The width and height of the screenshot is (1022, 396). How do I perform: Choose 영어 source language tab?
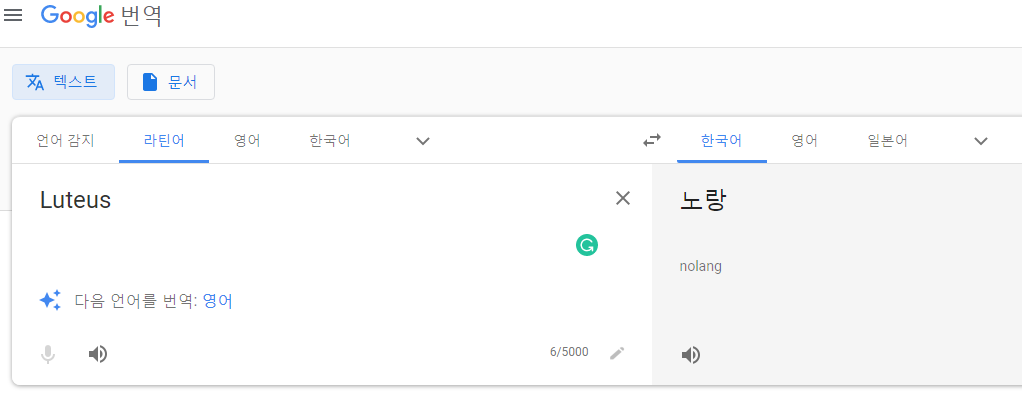(248, 140)
